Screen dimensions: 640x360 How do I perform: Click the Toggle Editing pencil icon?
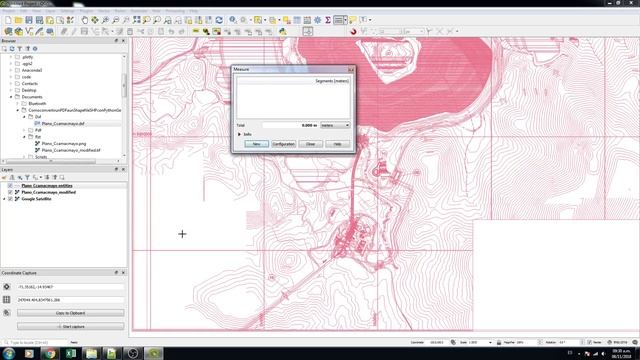(x=74, y=31)
